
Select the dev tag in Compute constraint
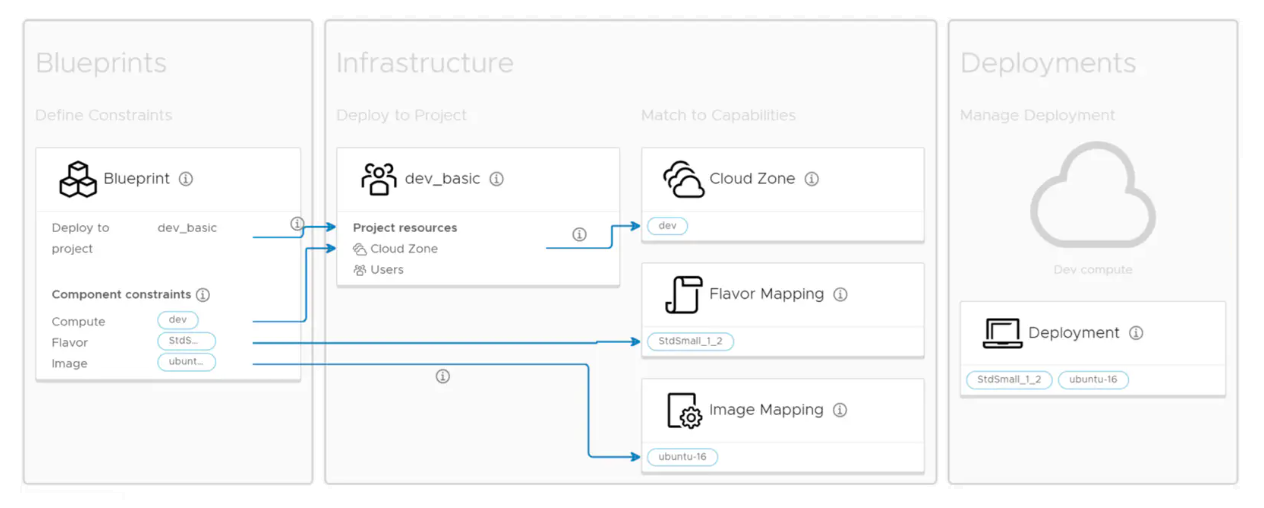point(178,320)
